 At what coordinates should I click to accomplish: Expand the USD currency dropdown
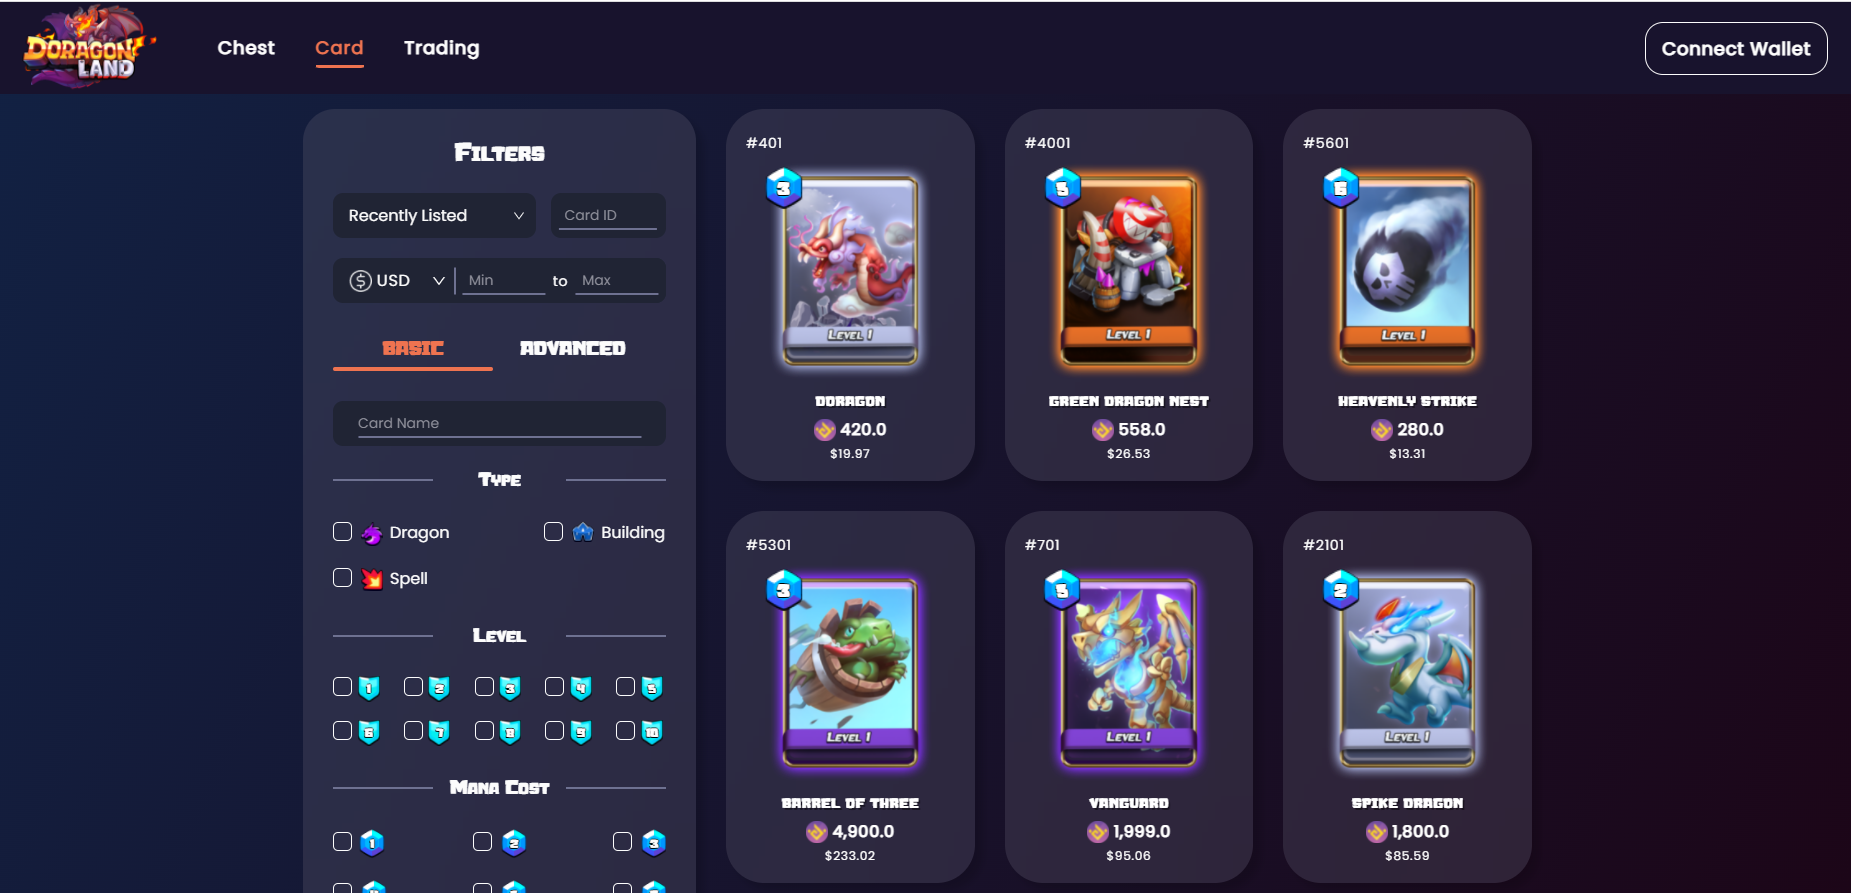[x=397, y=281]
